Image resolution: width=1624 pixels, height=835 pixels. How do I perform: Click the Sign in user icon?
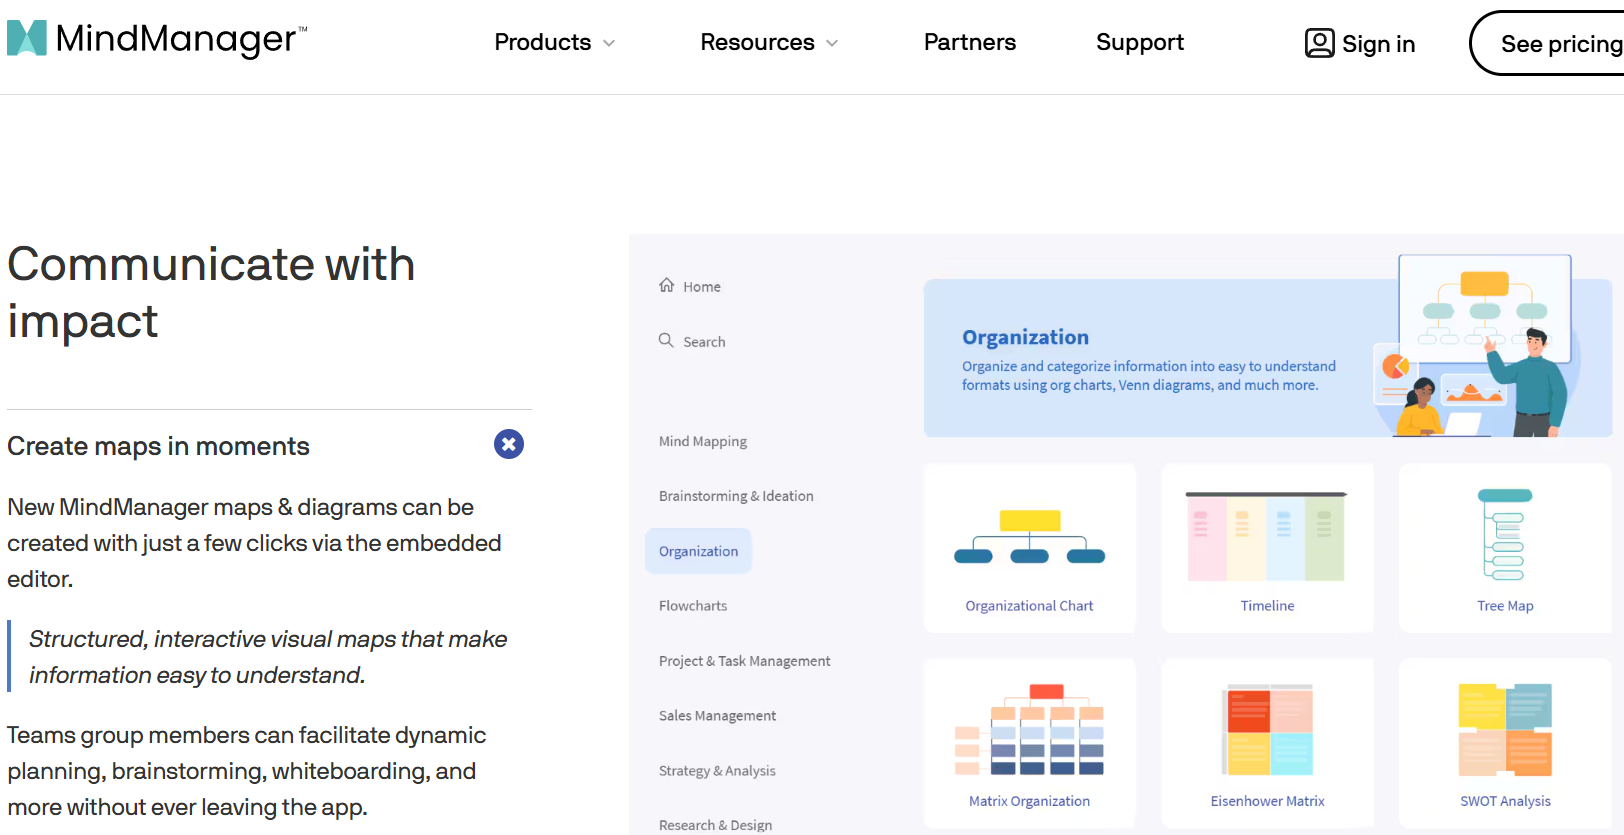pos(1319,43)
